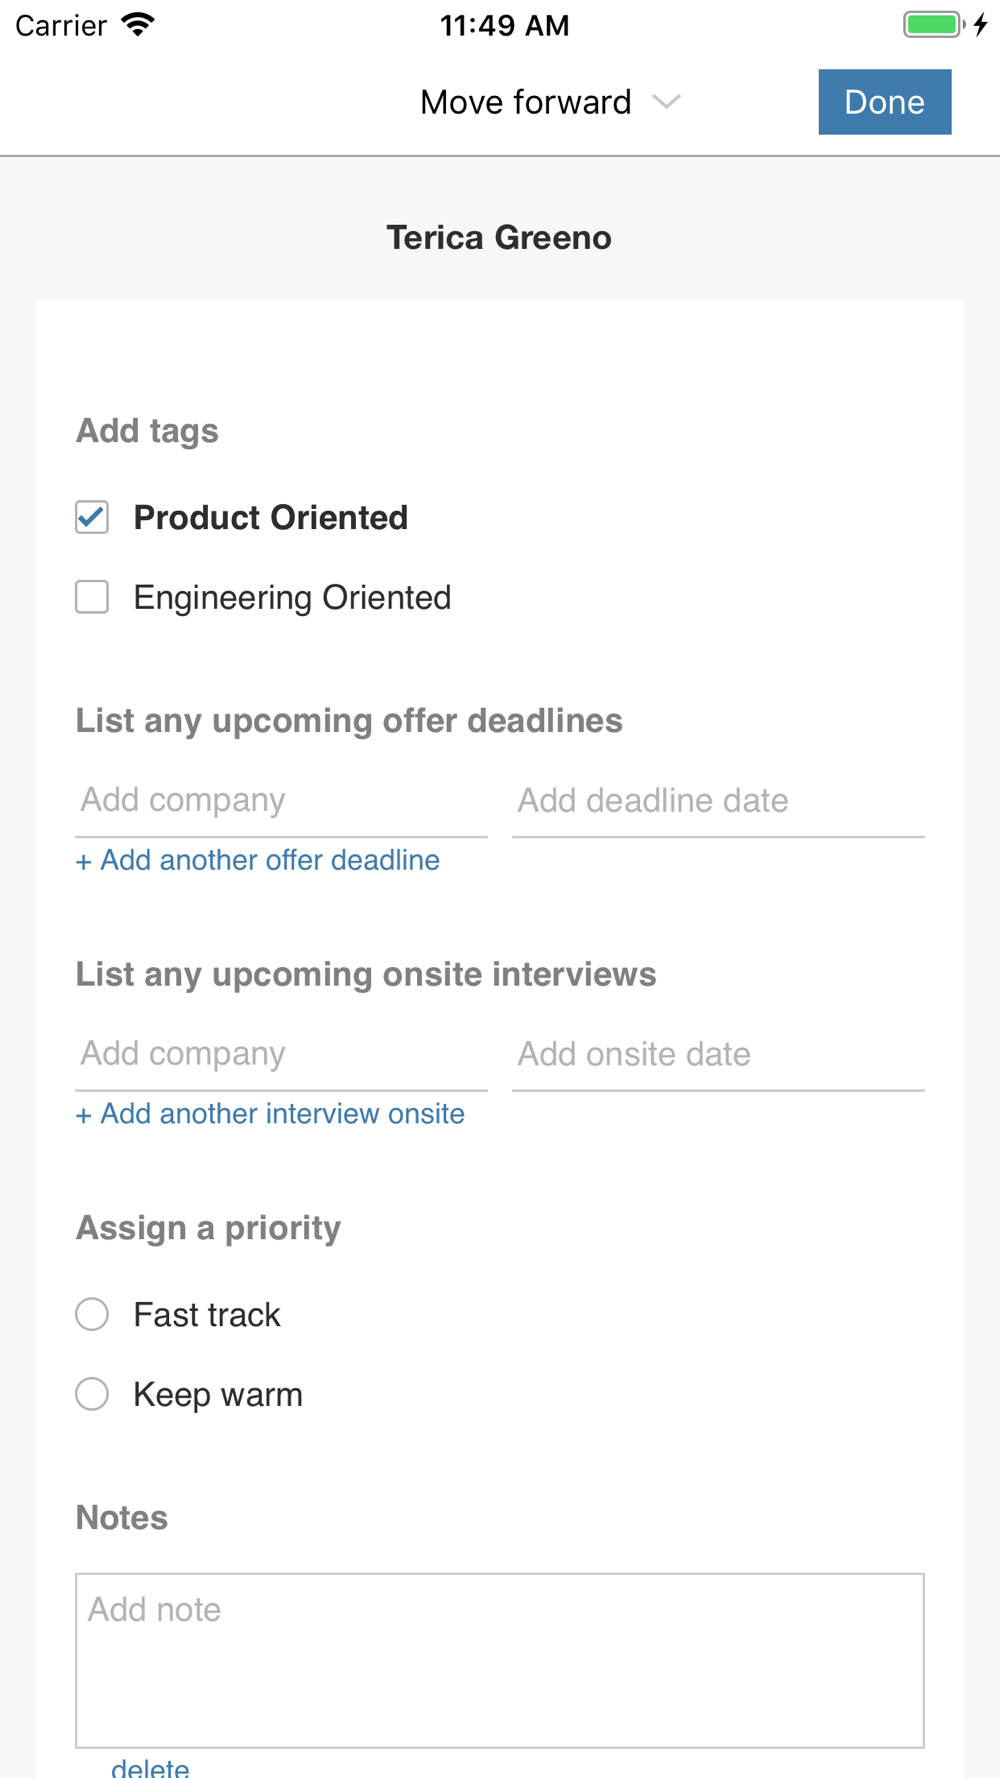Viewport: 1000px width, 1778px height.
Task: Check the Engineering Oriented tag checkbox
Action: click(x=92, y=598)
